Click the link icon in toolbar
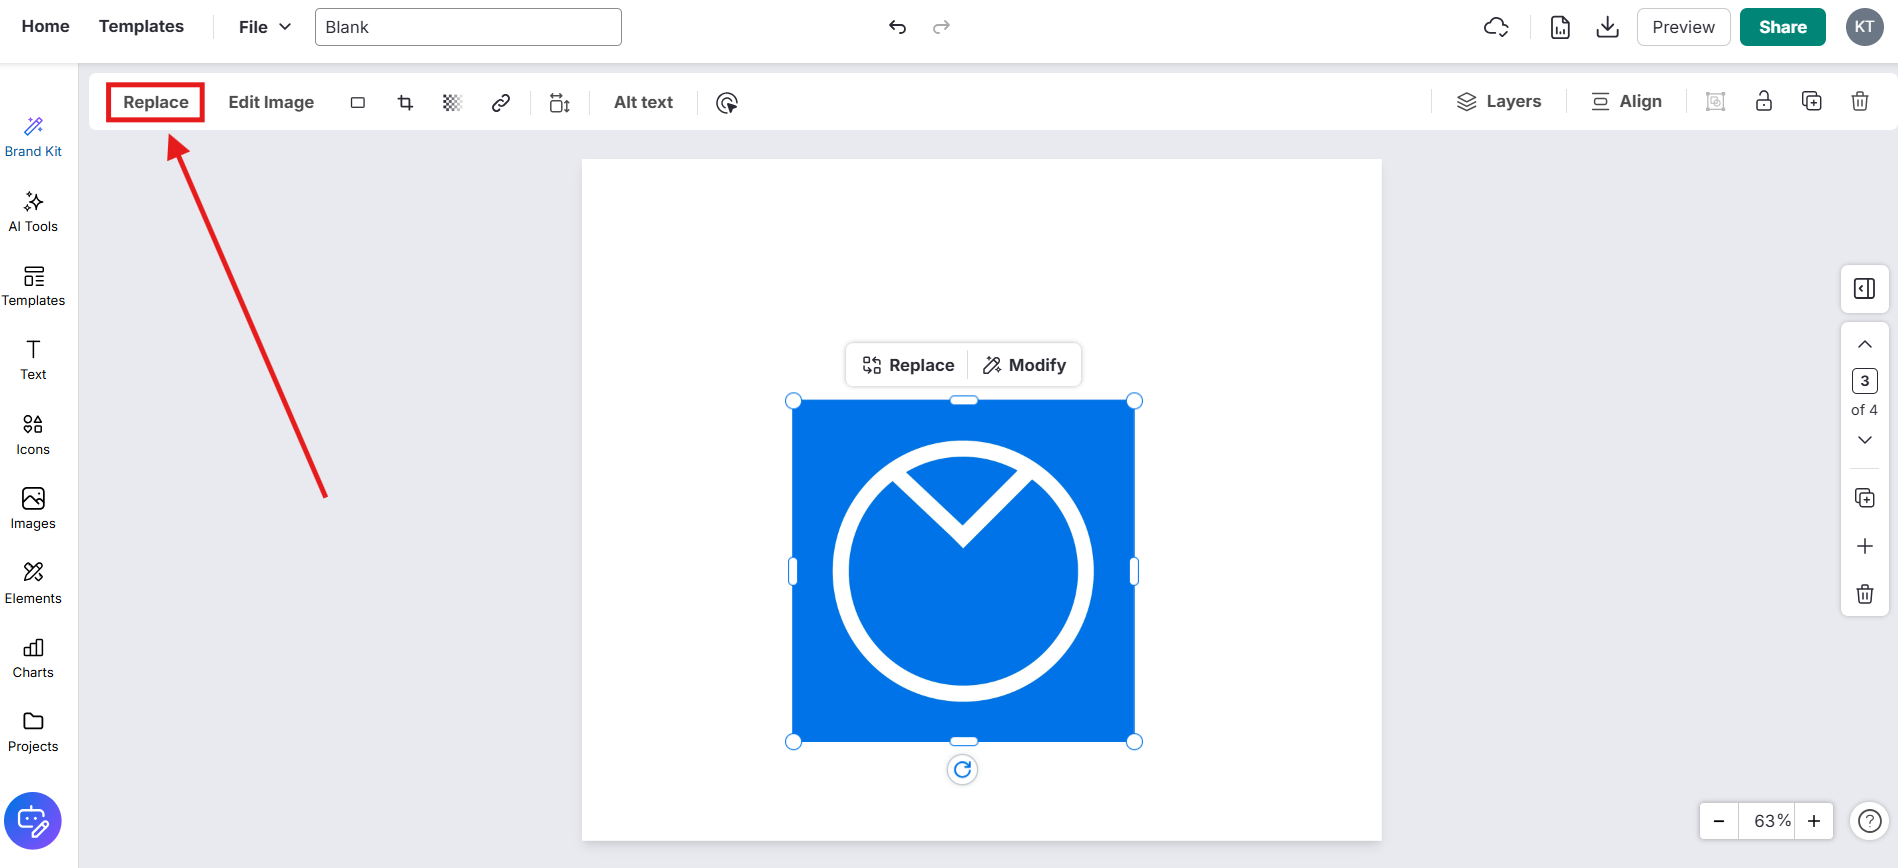The image size is (1898, 868). coord(501,102)
